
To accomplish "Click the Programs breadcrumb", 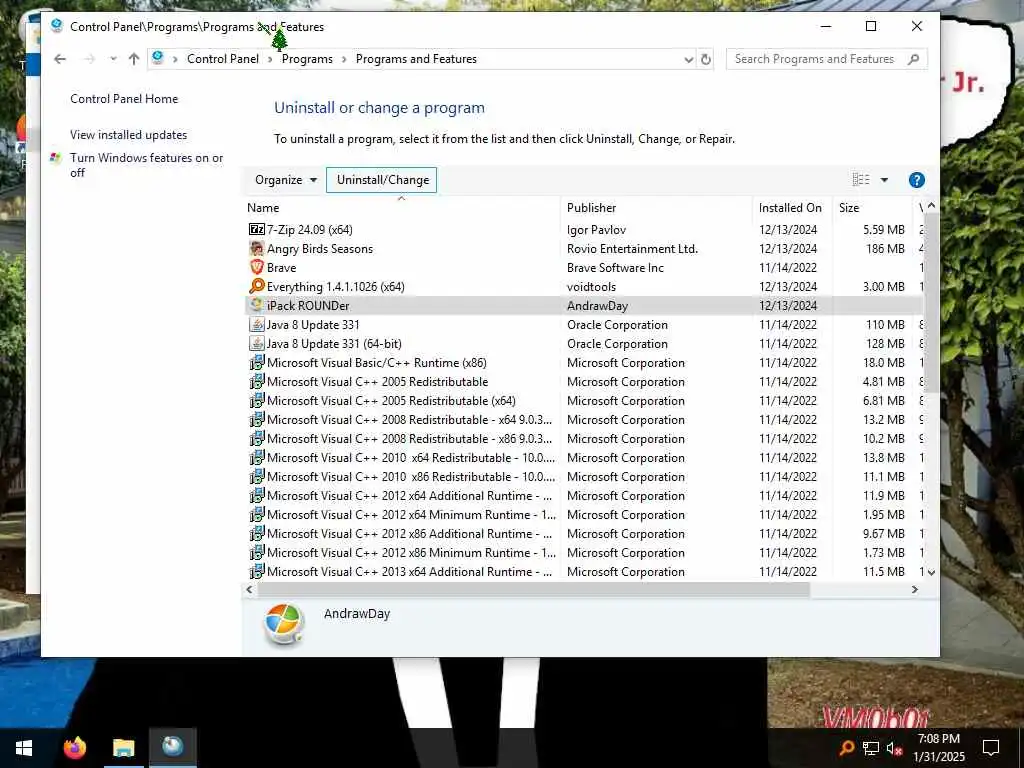I will [307, 59].
